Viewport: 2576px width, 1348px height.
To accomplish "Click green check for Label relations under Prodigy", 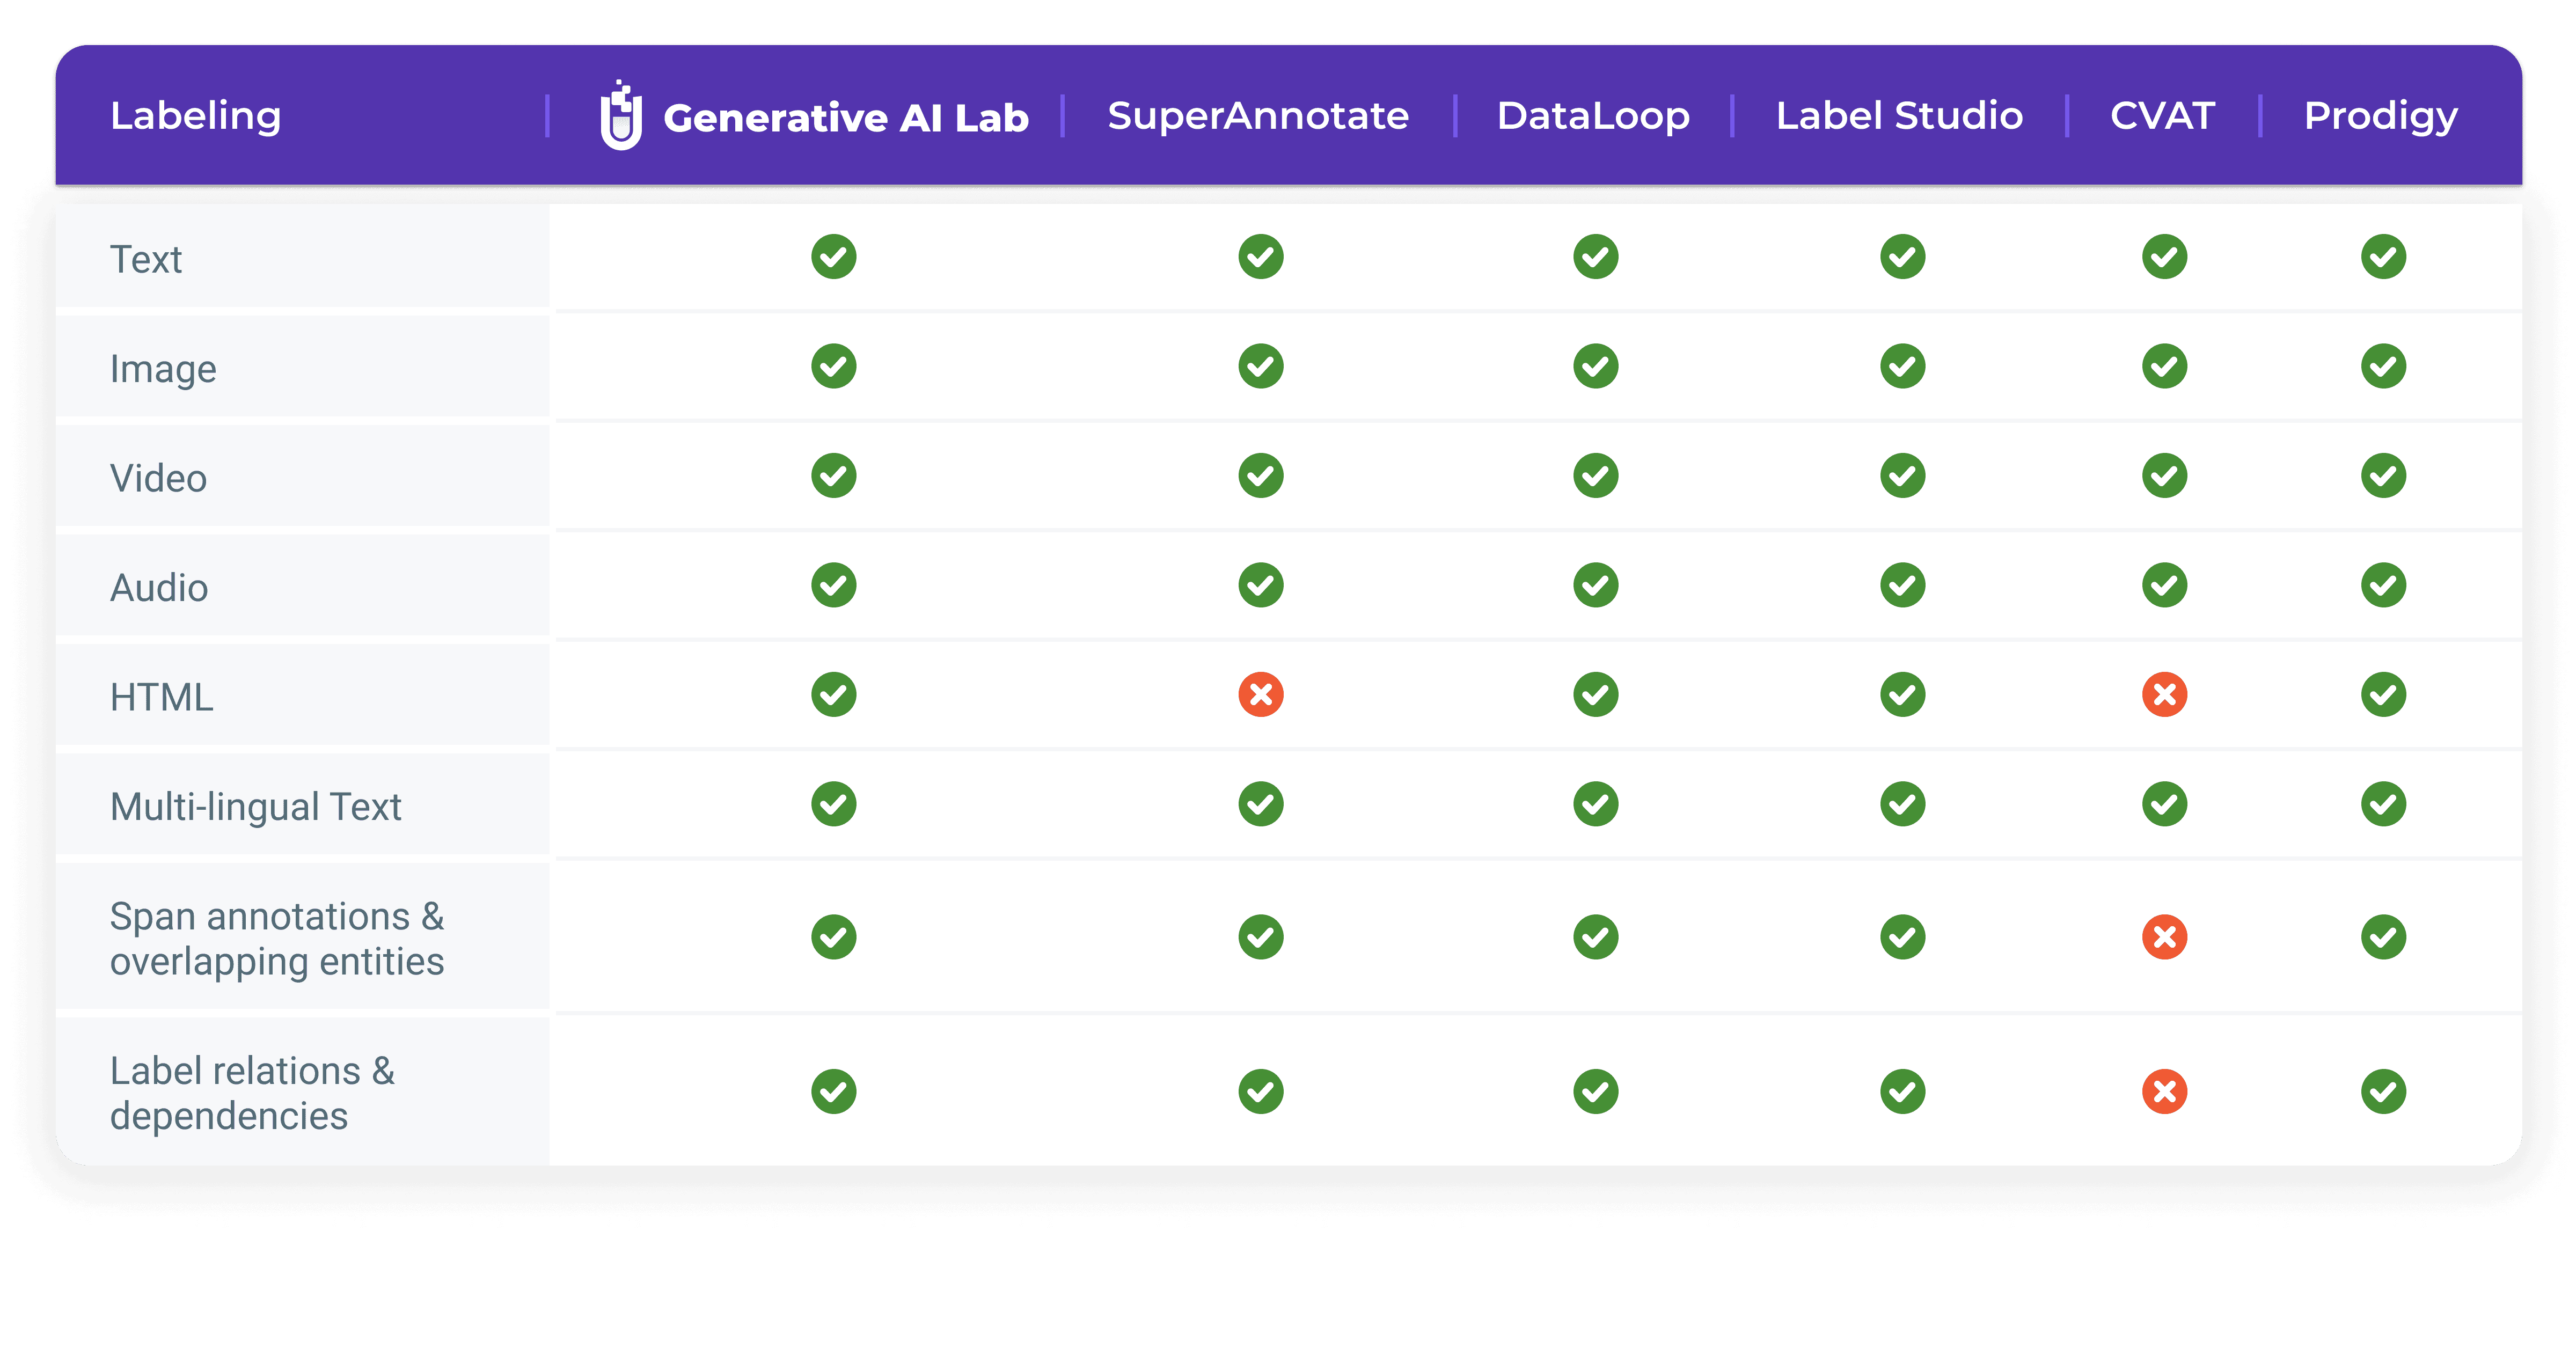I will pos(2384,1091).
